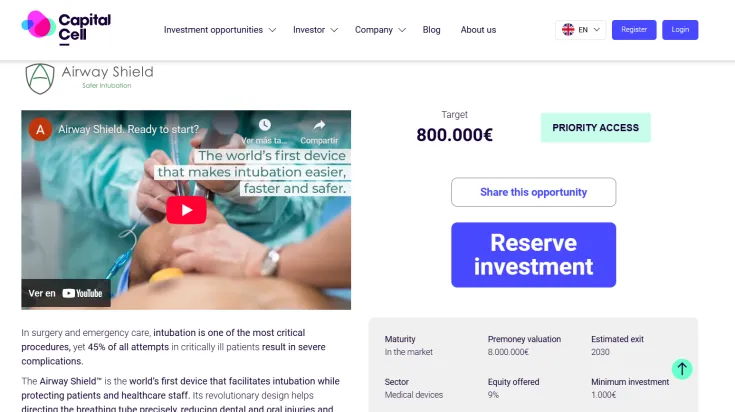Viewport: 735px width, 412px height.
Task: Click the Login button
Action: coord(680,30)
